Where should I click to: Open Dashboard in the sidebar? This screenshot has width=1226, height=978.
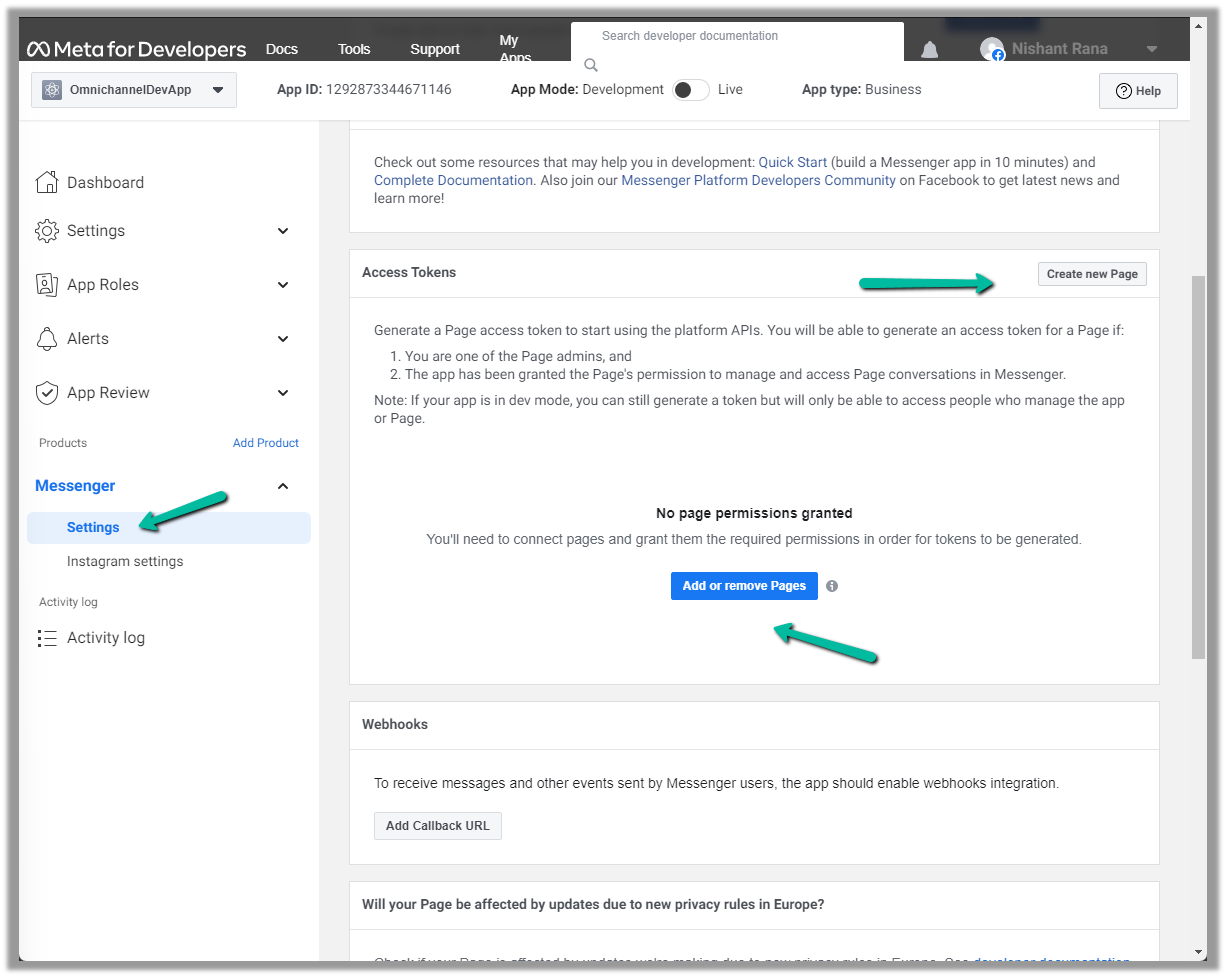105,182
